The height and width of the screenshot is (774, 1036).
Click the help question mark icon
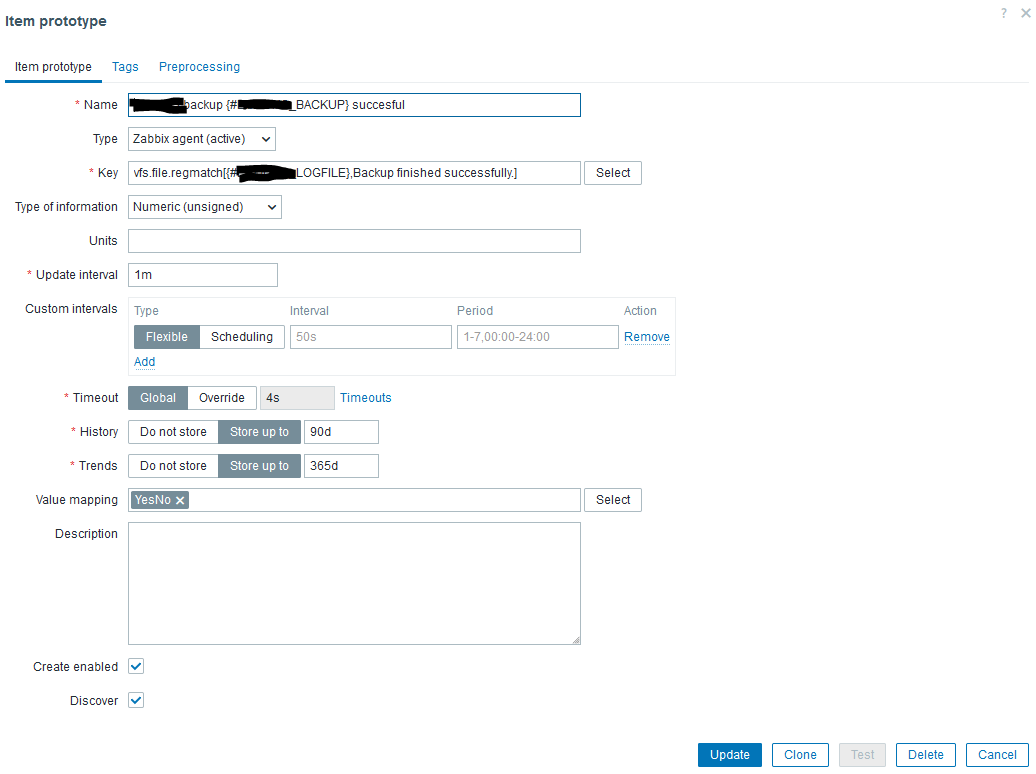1004,13
